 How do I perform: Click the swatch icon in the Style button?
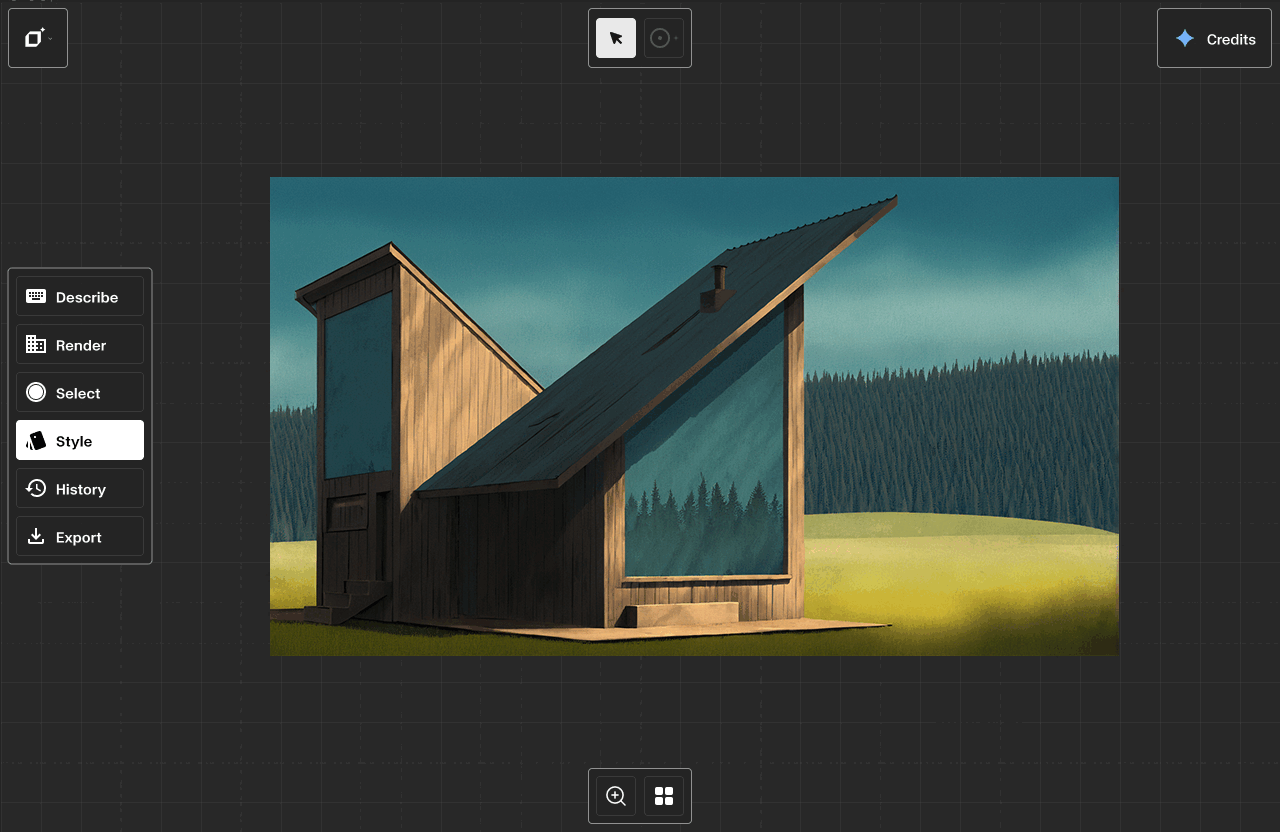coord(36,440)
